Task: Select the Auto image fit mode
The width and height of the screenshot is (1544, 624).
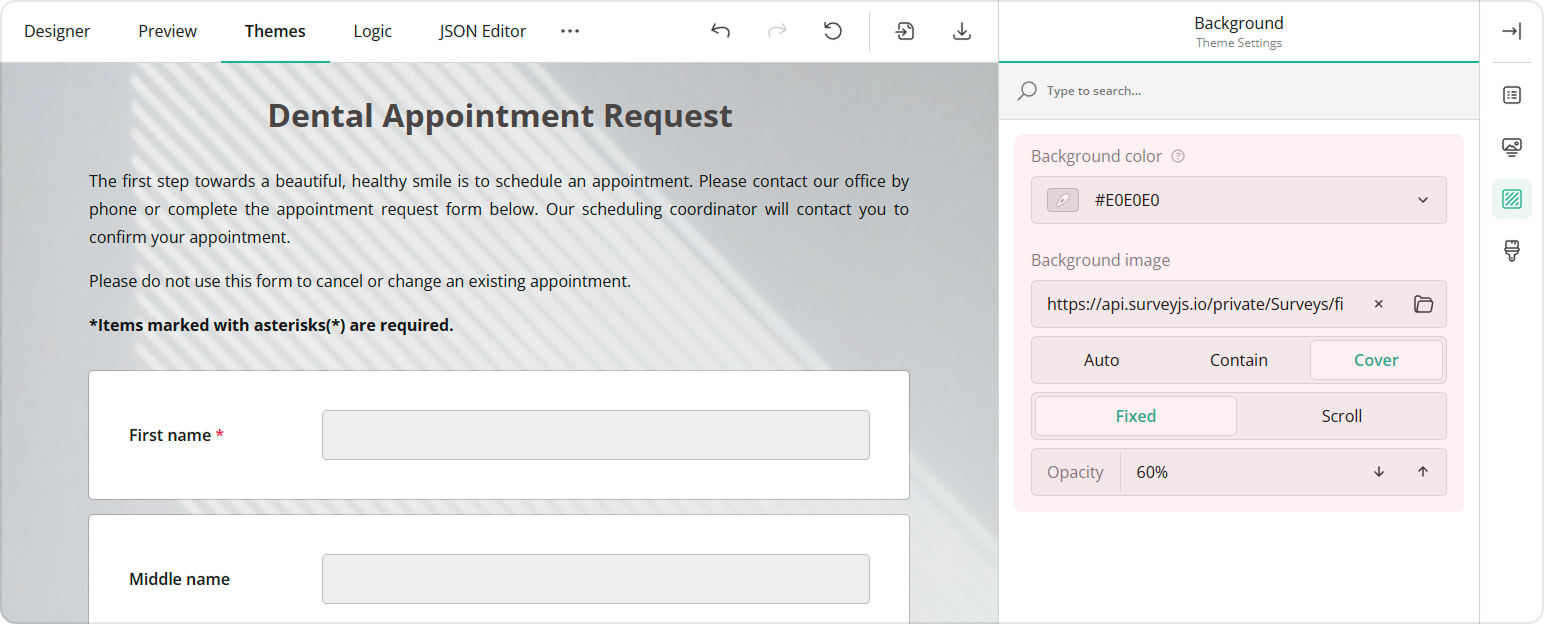Action: [1101, 359]
